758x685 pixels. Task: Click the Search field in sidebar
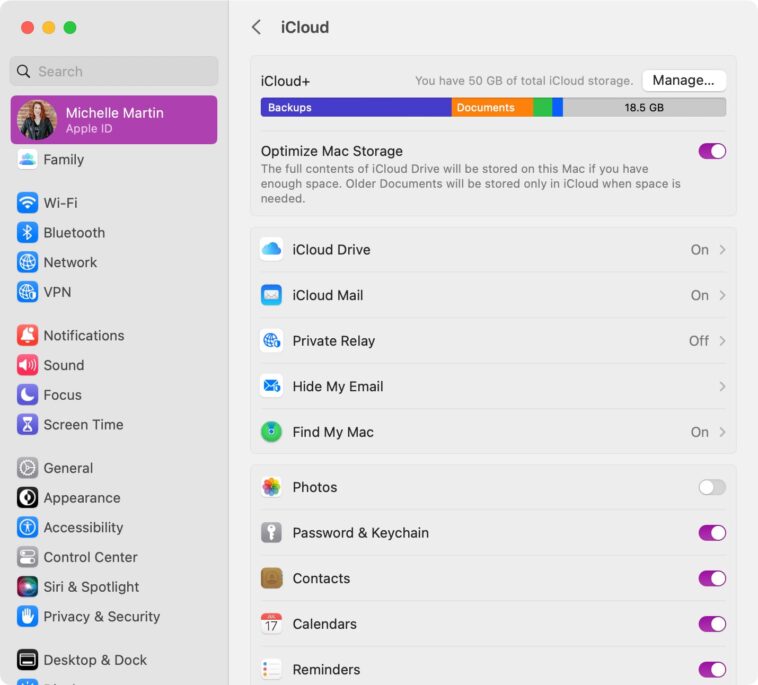point(114,71)
